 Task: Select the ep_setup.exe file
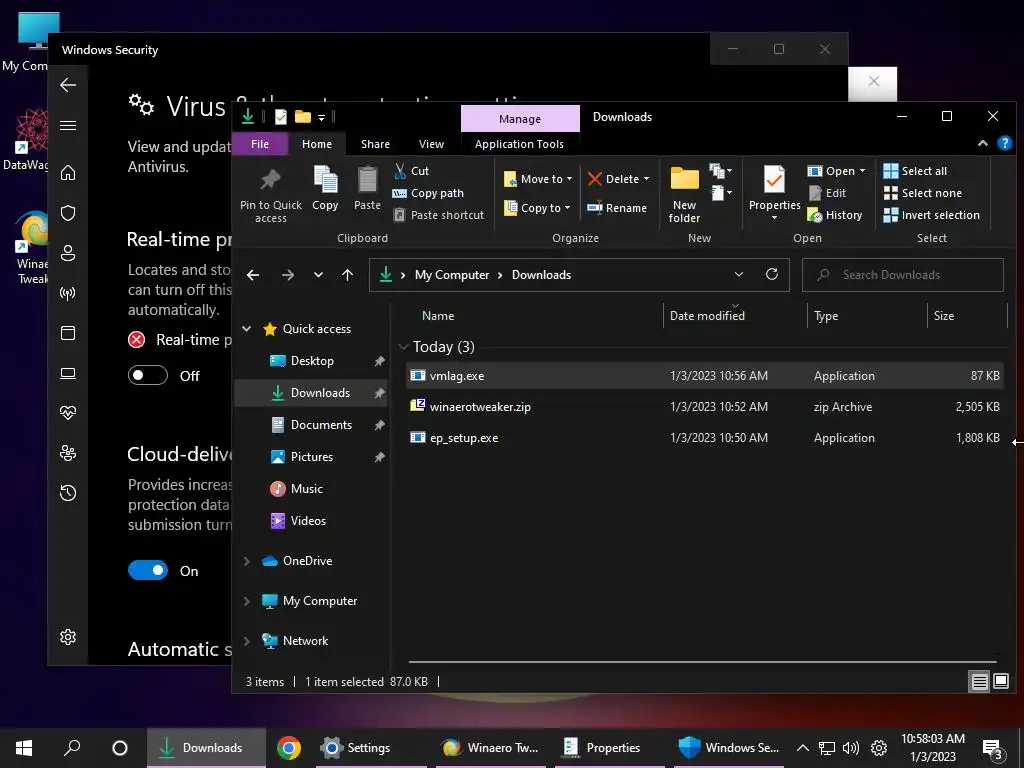click(705, 438)
